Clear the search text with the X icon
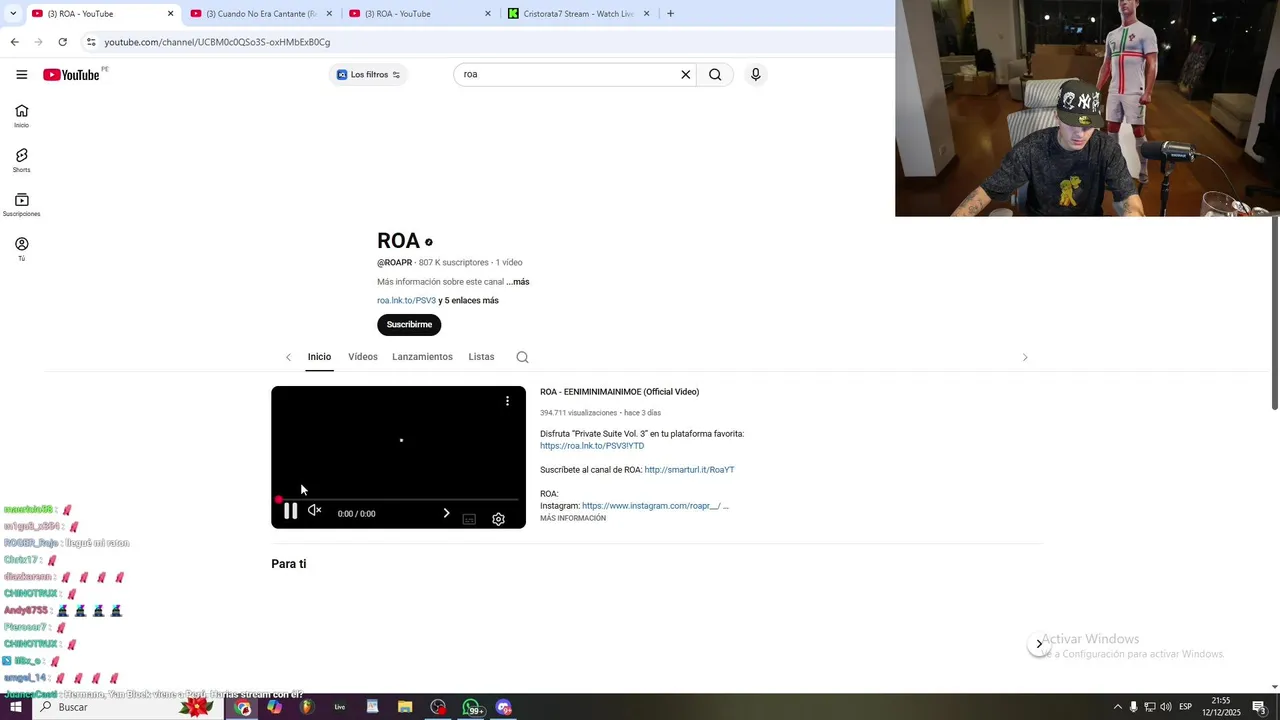Viewport: 1280px width, 720px height. [x=686, y=74]
